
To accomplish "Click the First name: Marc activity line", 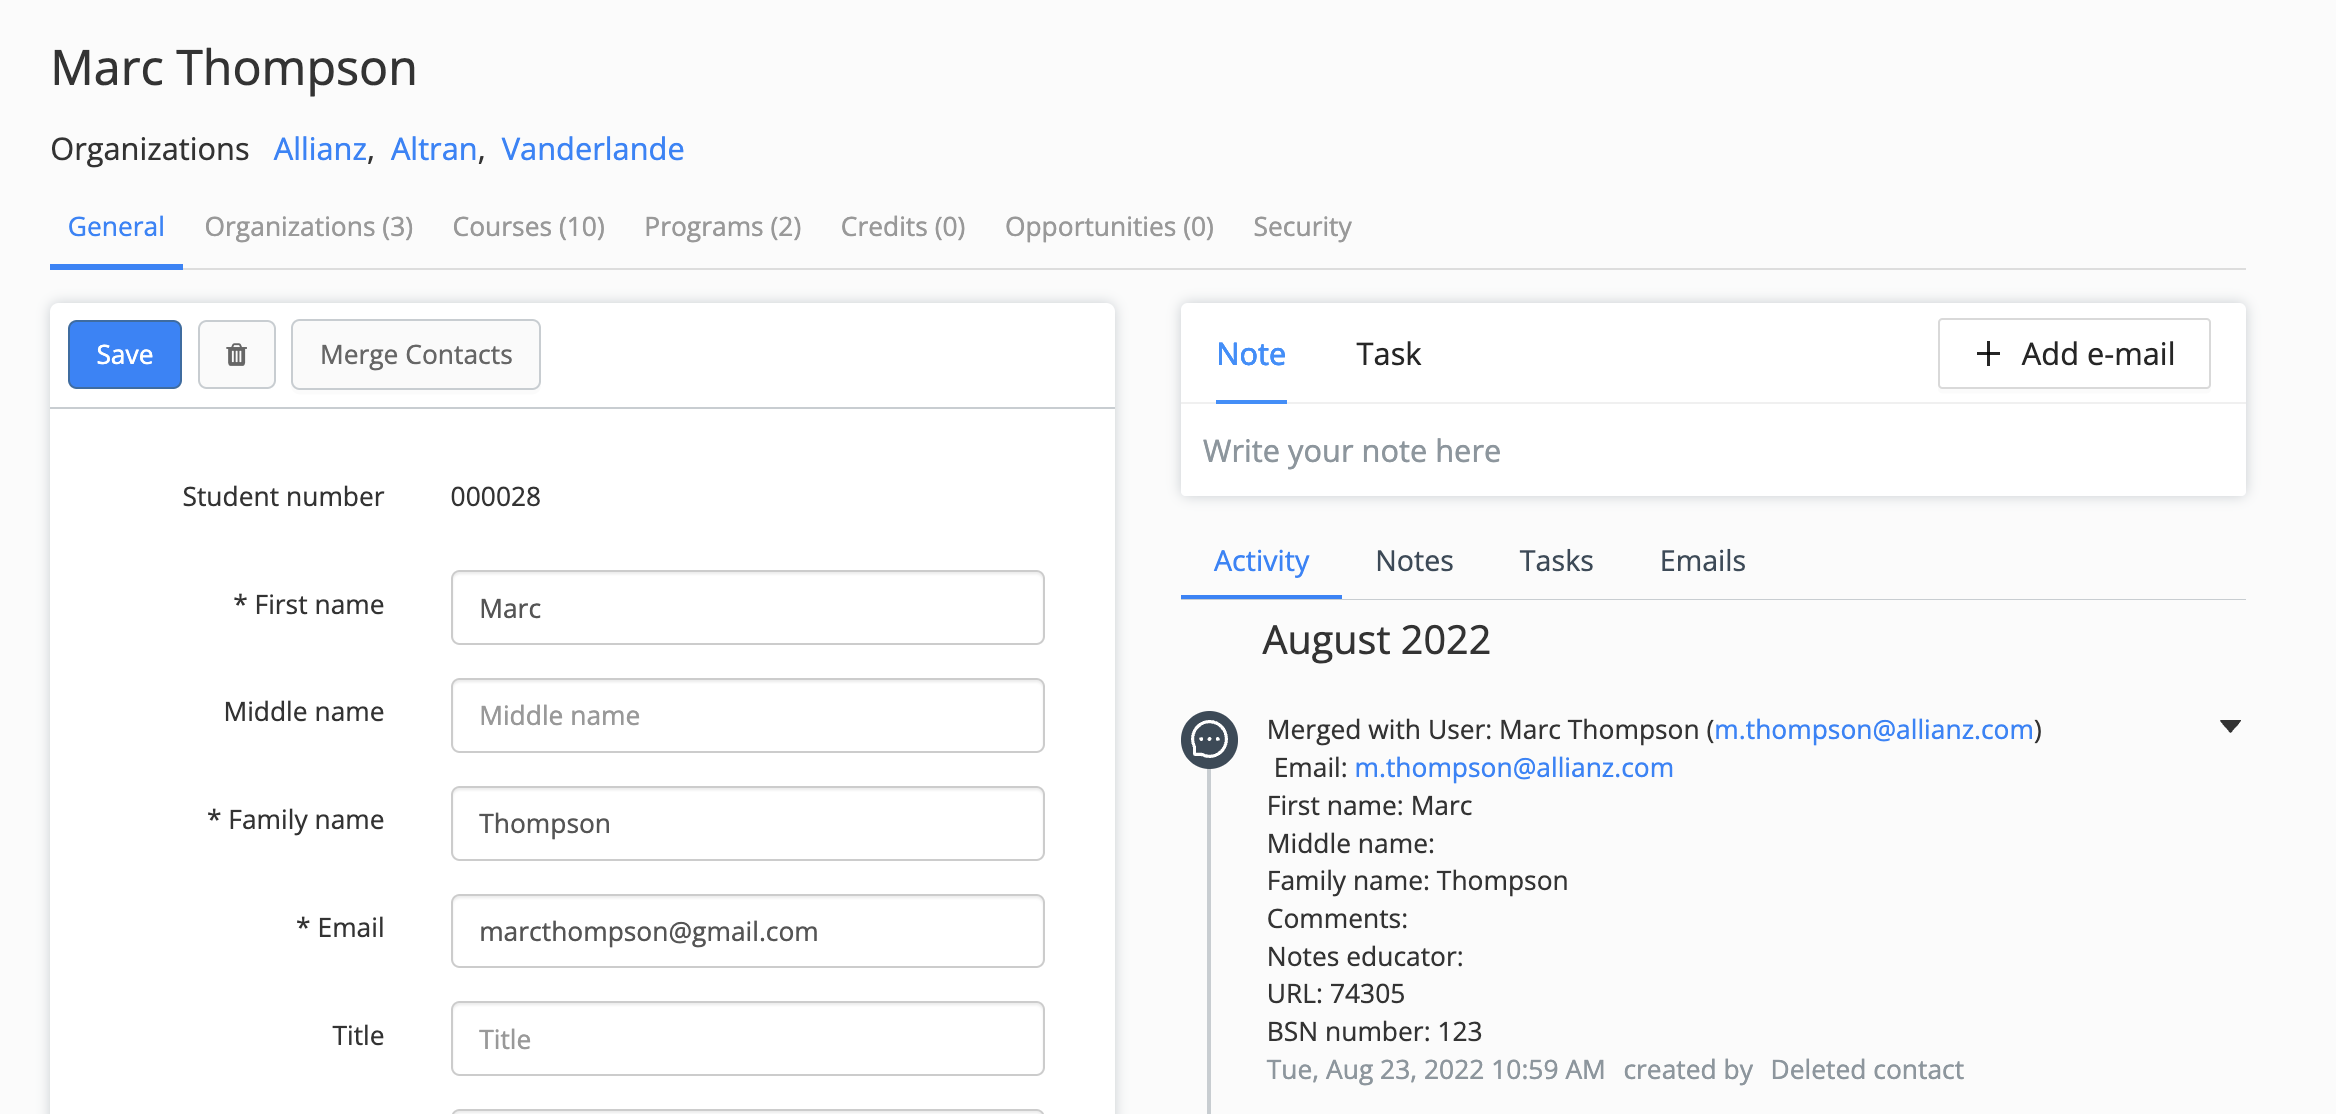I will pos(1369,806).
